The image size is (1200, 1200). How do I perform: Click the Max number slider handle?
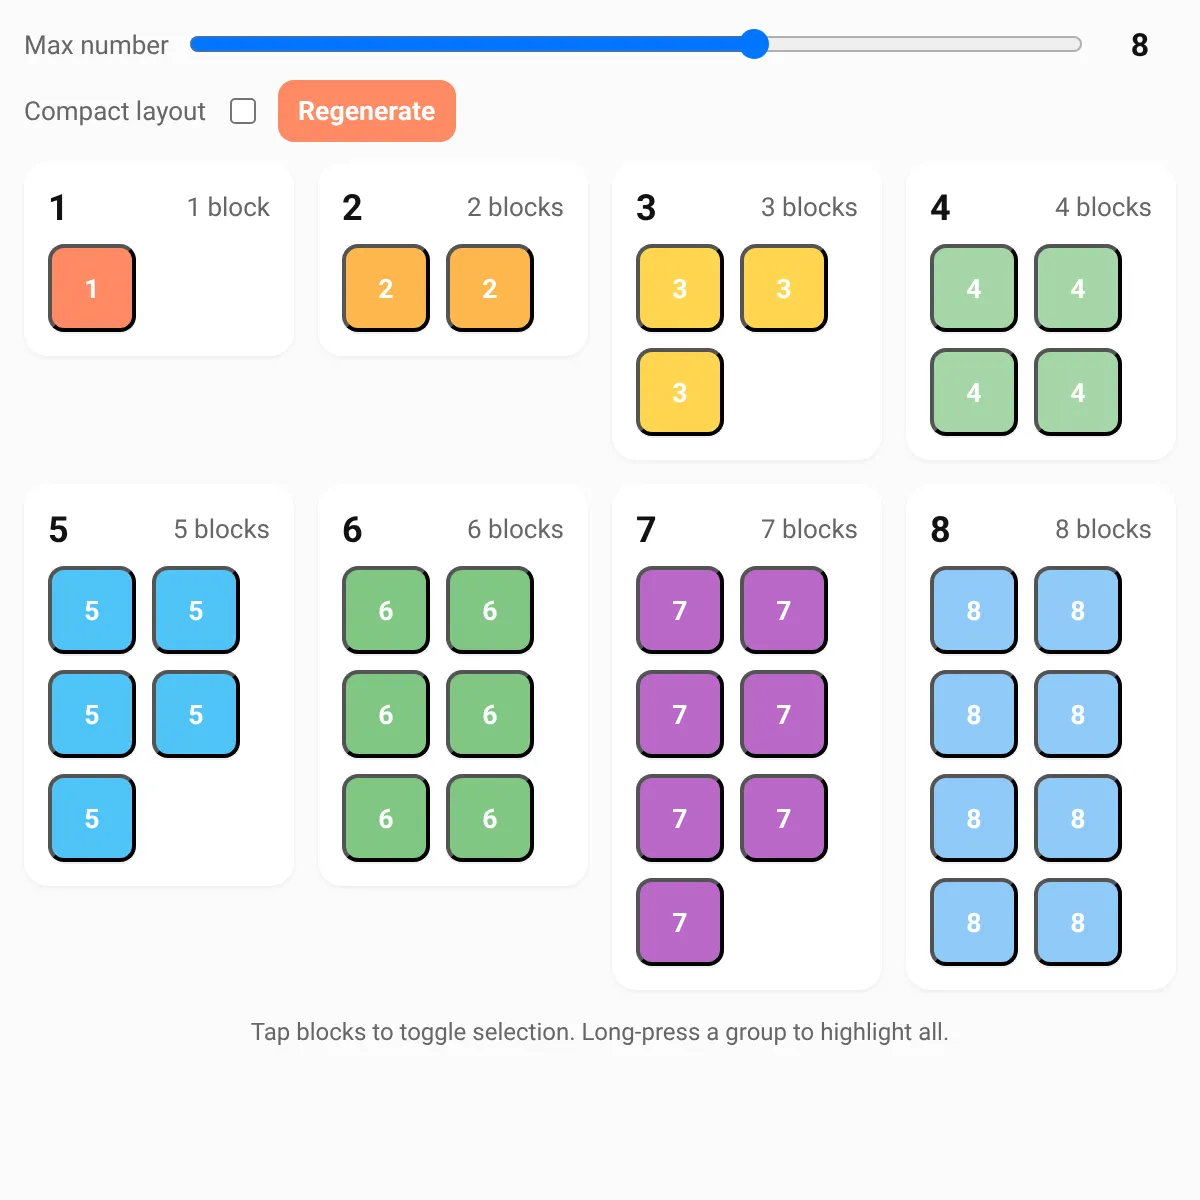click(x=754, y=44)
